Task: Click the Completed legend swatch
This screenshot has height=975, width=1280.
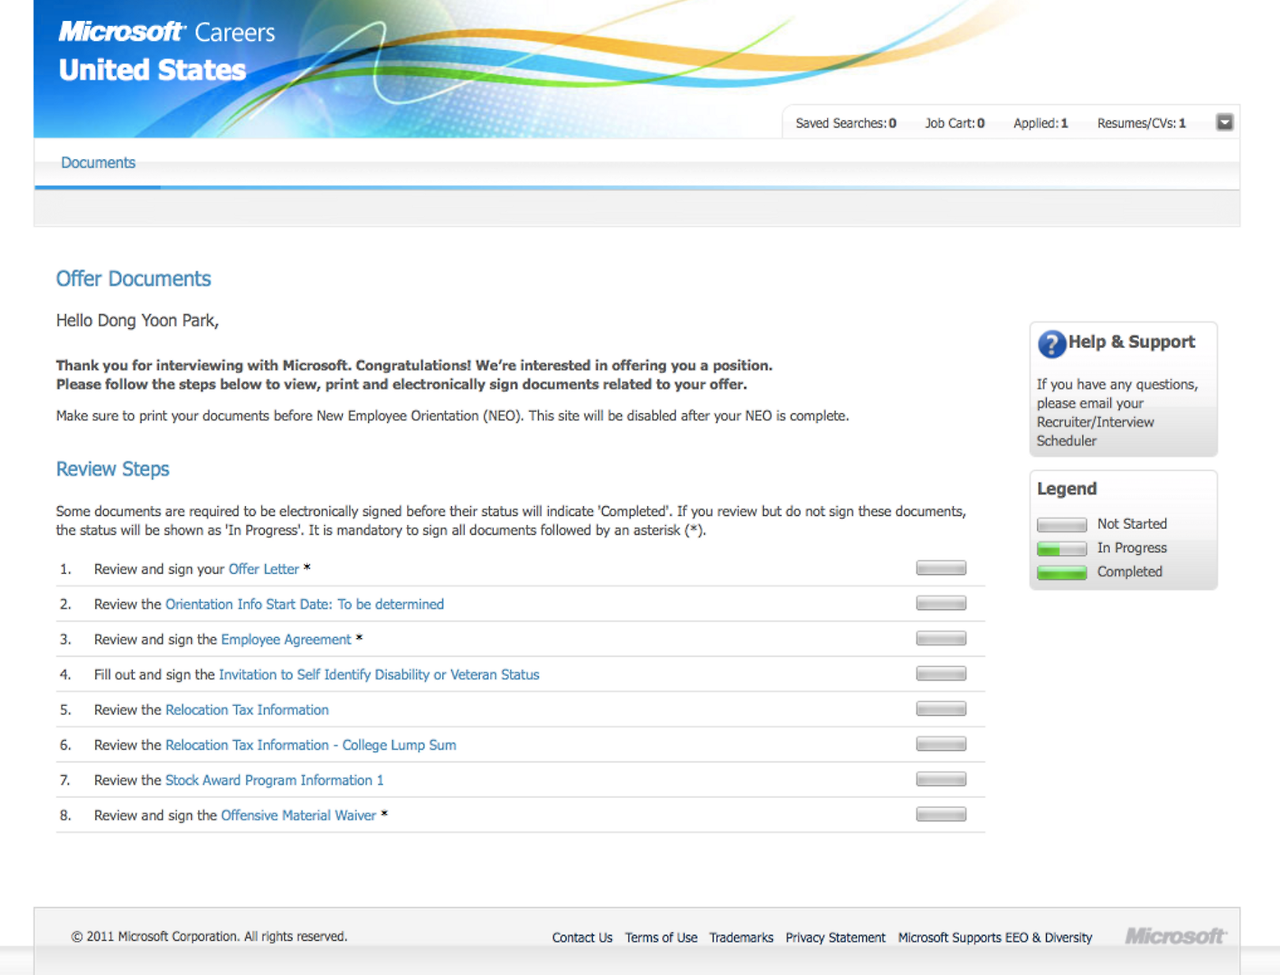Action: [x=1062, y=573]
